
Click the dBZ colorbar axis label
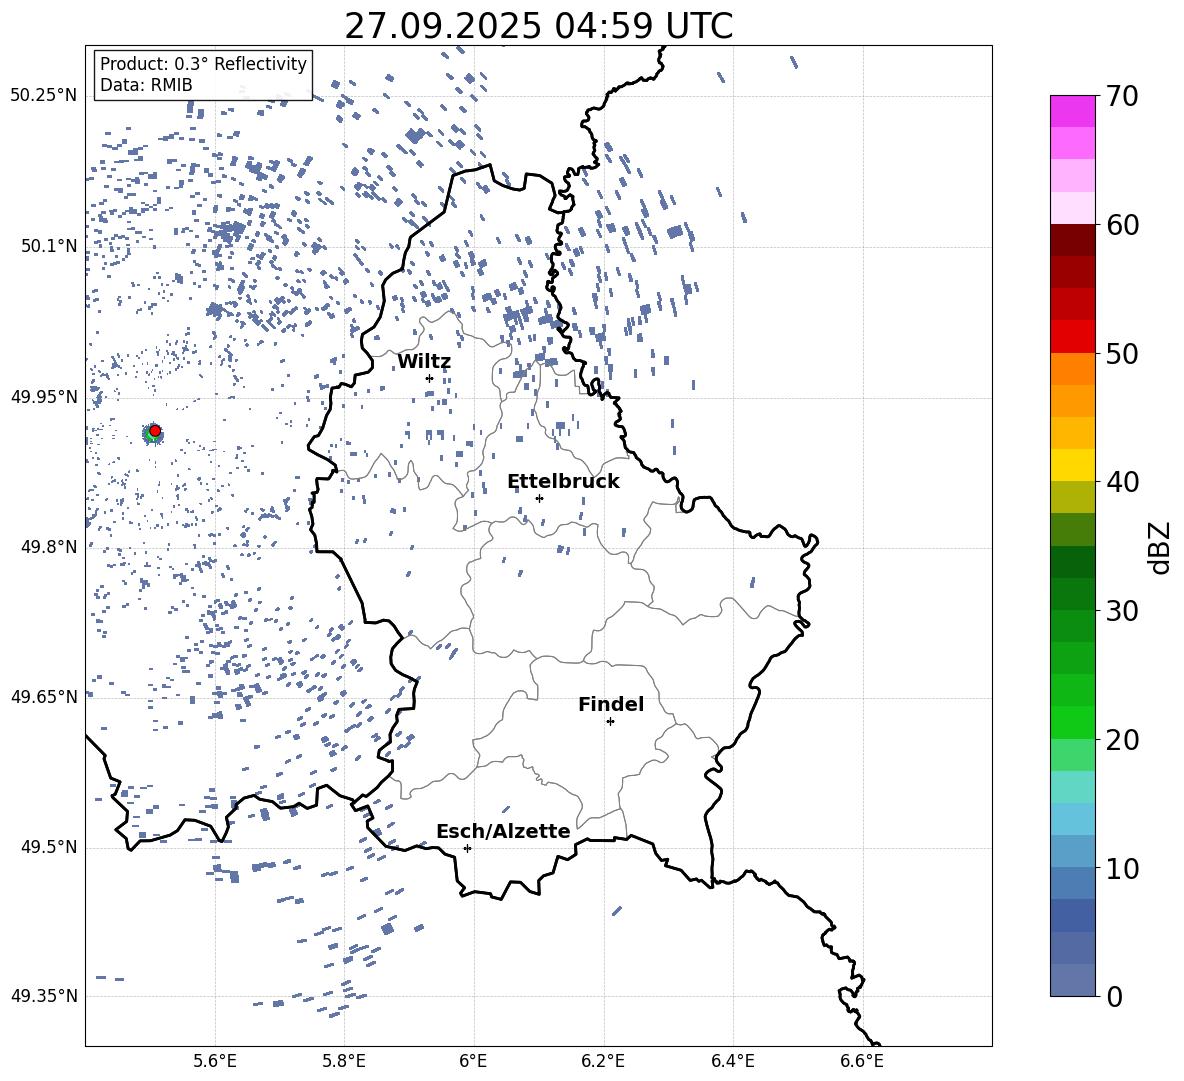[x=1160, y=547]
